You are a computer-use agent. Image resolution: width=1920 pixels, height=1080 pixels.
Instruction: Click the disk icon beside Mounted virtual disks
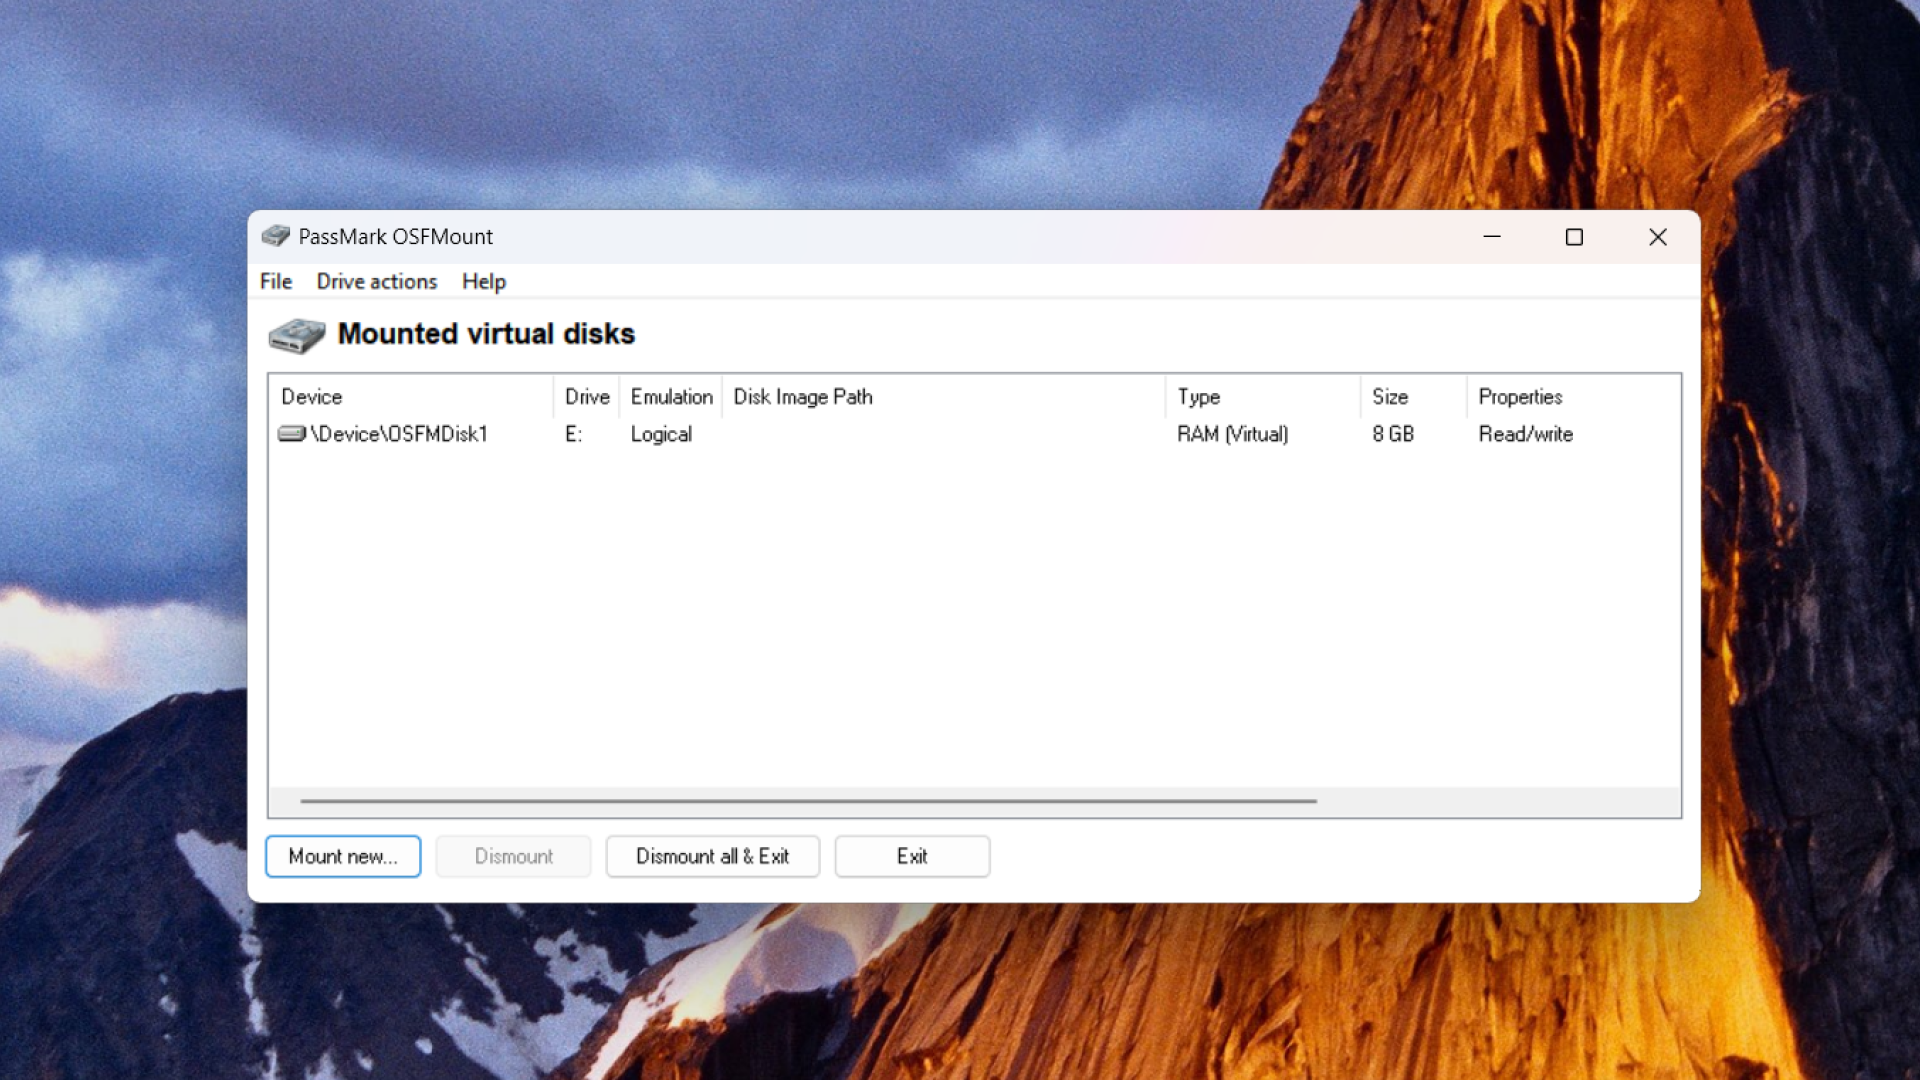pos(297,335)
